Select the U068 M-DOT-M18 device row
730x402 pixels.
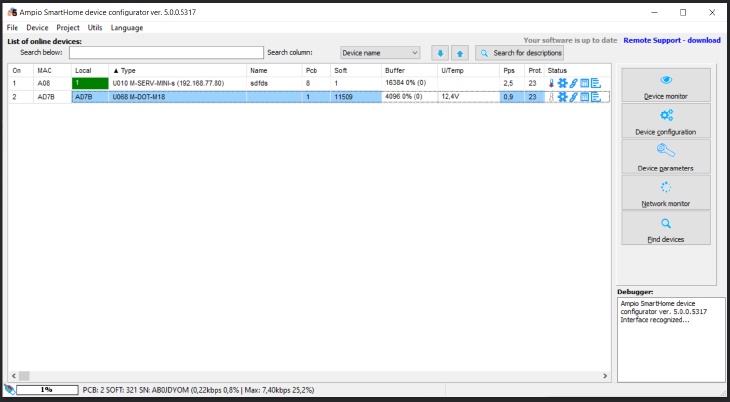[309, 97]
